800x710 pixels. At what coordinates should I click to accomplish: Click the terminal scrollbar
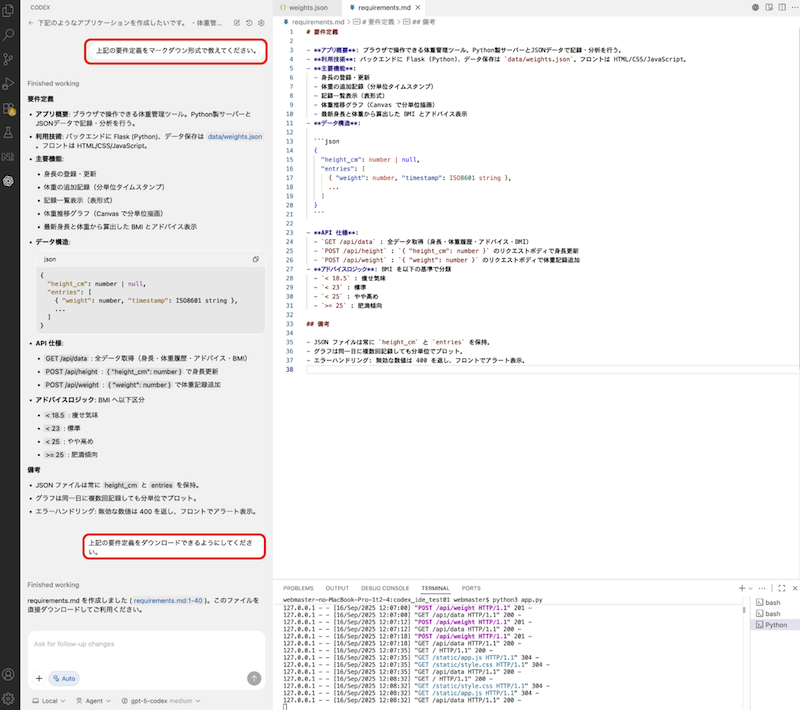[744, 611]
